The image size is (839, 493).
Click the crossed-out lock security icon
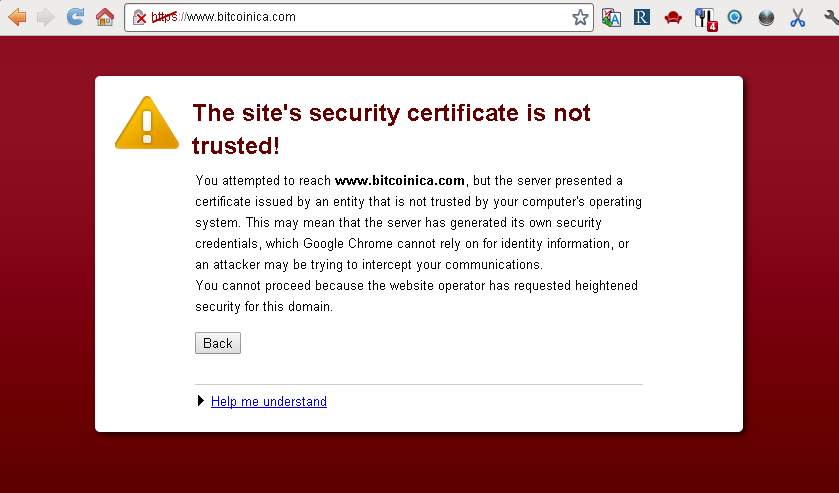coord(139,18)
